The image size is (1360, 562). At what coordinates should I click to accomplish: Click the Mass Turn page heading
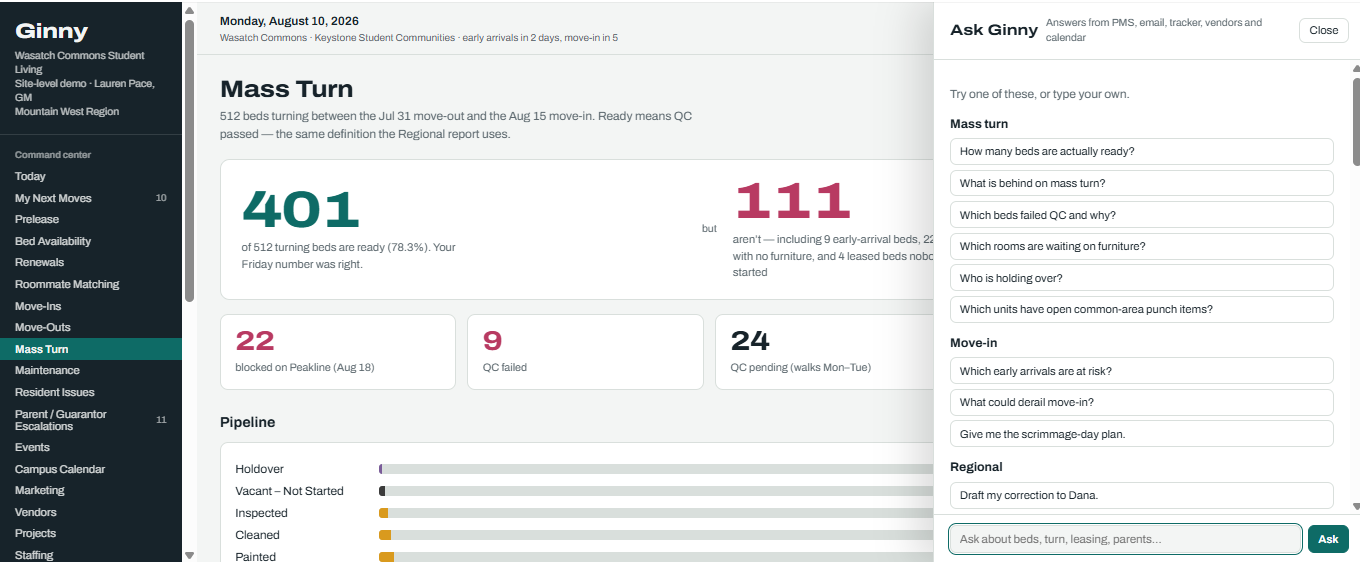286,90
